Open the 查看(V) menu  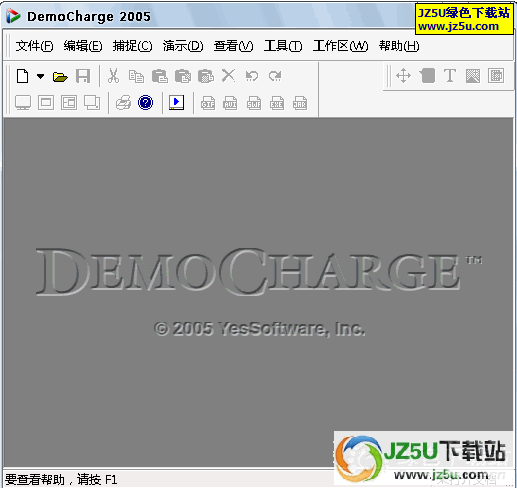[233, 46]
